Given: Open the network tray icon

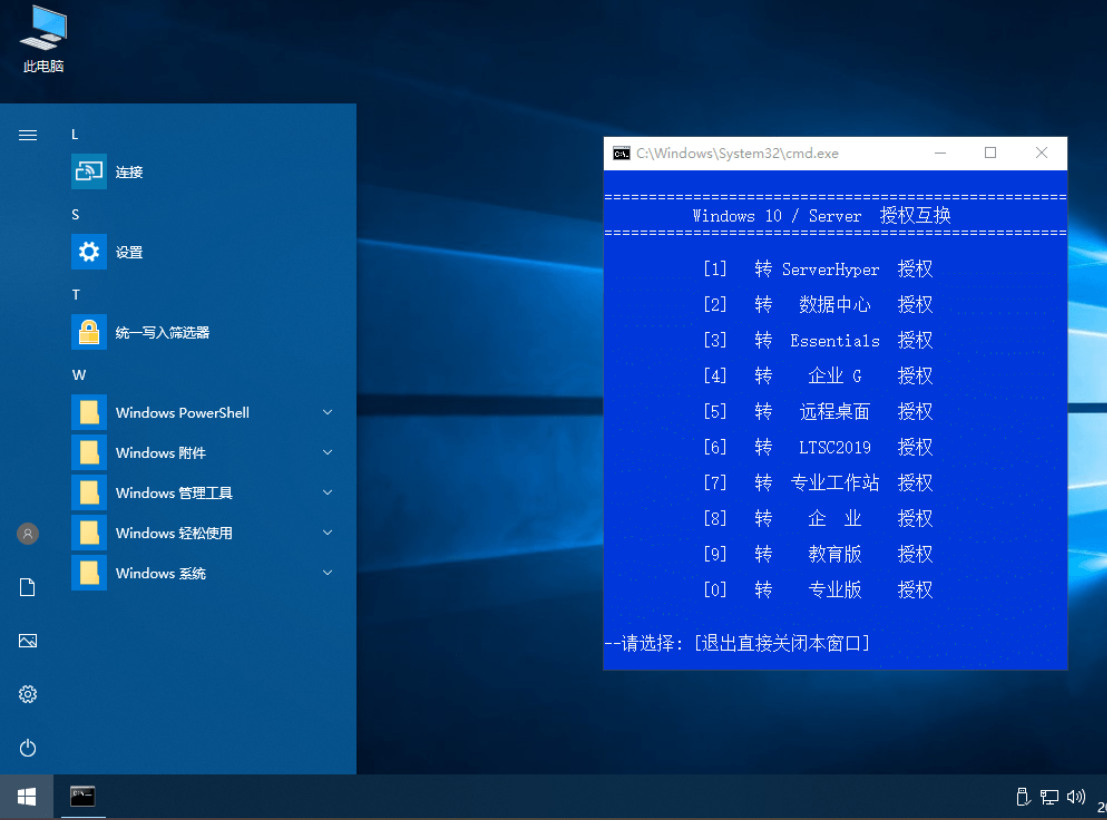Looking at the screenshot, I should 1049,797.
